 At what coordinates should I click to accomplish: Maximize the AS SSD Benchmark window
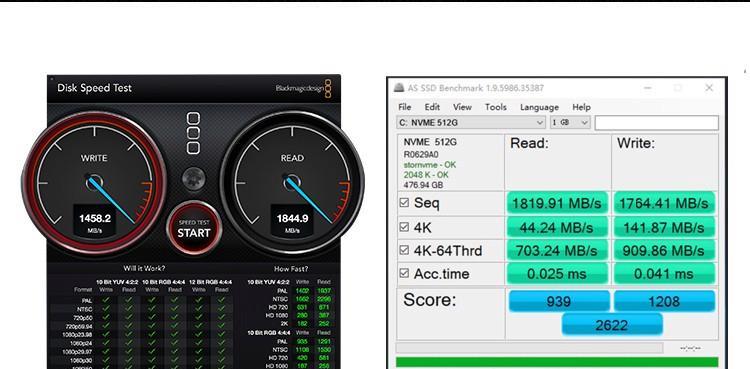(678, 88)
